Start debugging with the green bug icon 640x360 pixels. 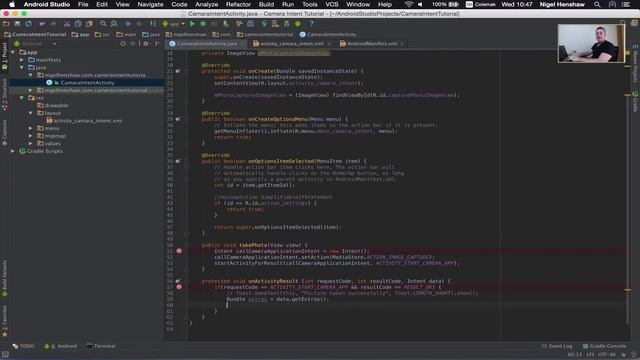pos(203,24)
